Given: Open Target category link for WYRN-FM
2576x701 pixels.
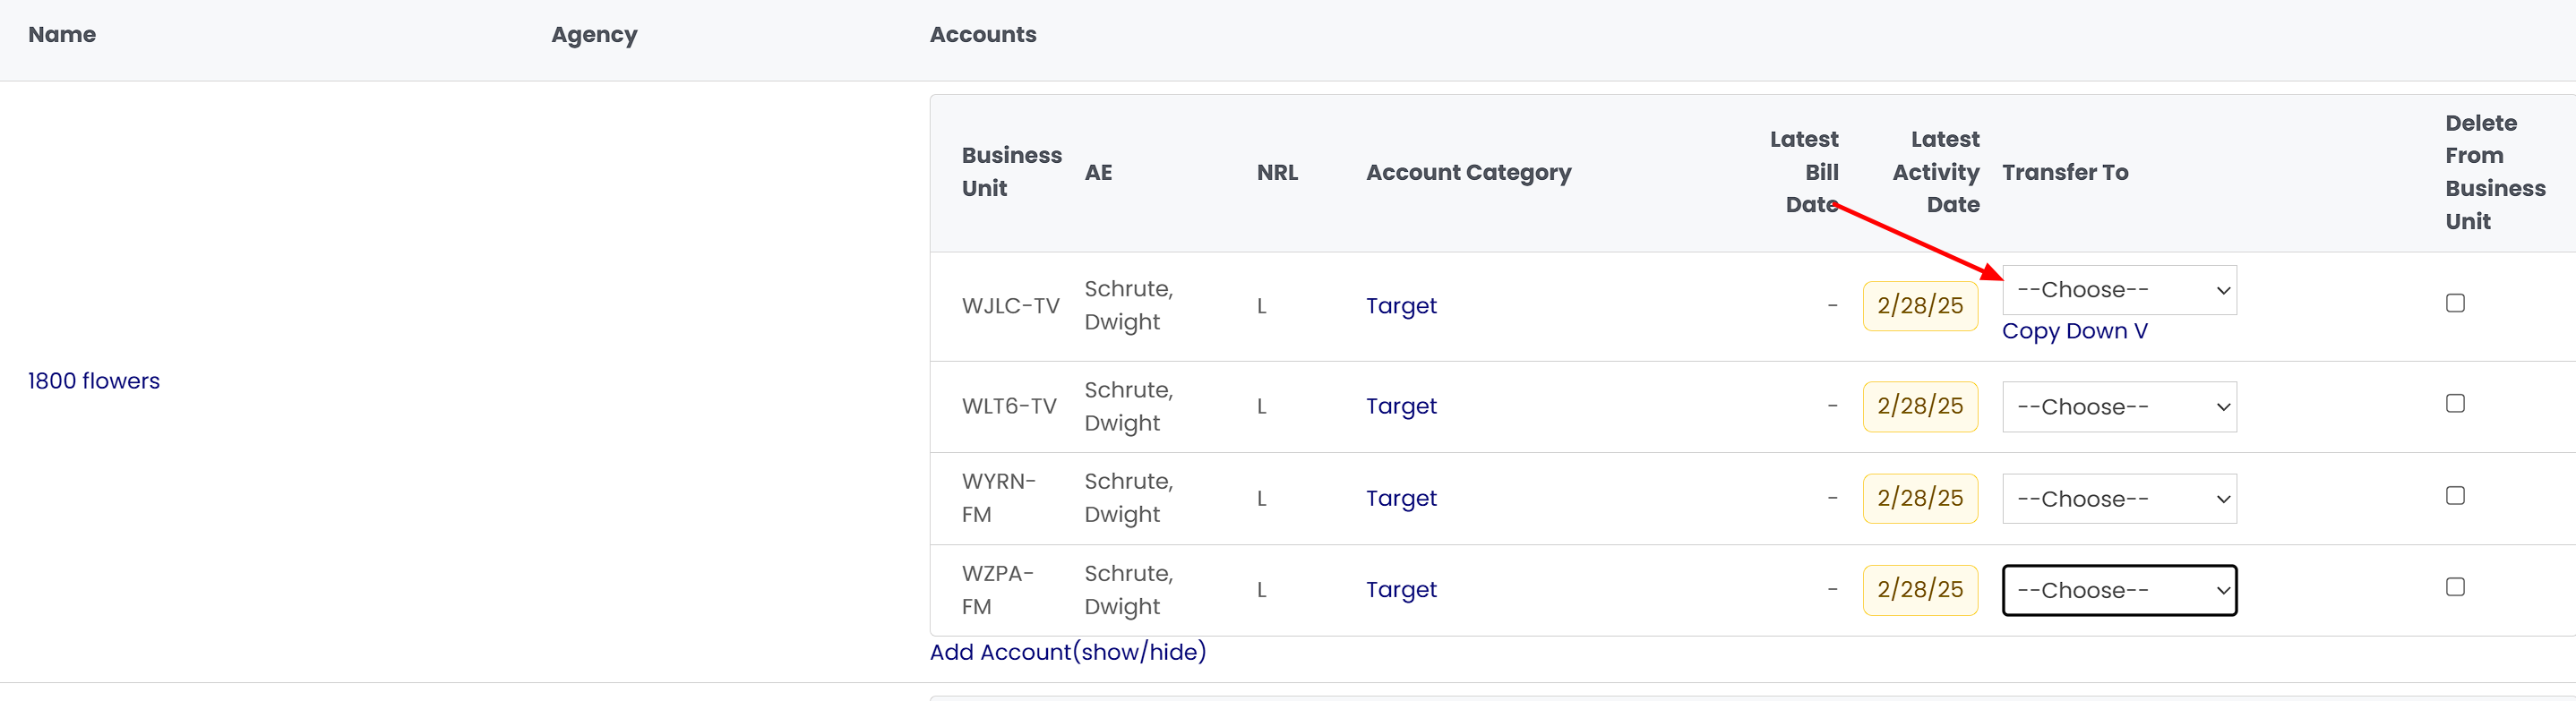Looking at the screenshot, I should 1401,498.
